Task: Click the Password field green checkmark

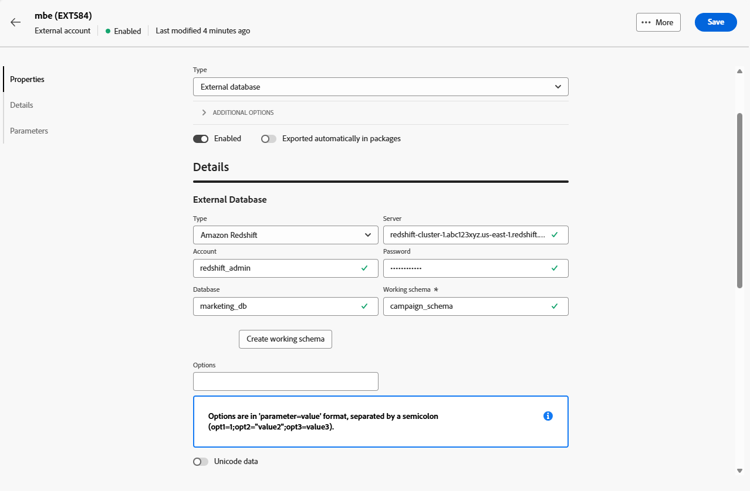Action: 555,268
